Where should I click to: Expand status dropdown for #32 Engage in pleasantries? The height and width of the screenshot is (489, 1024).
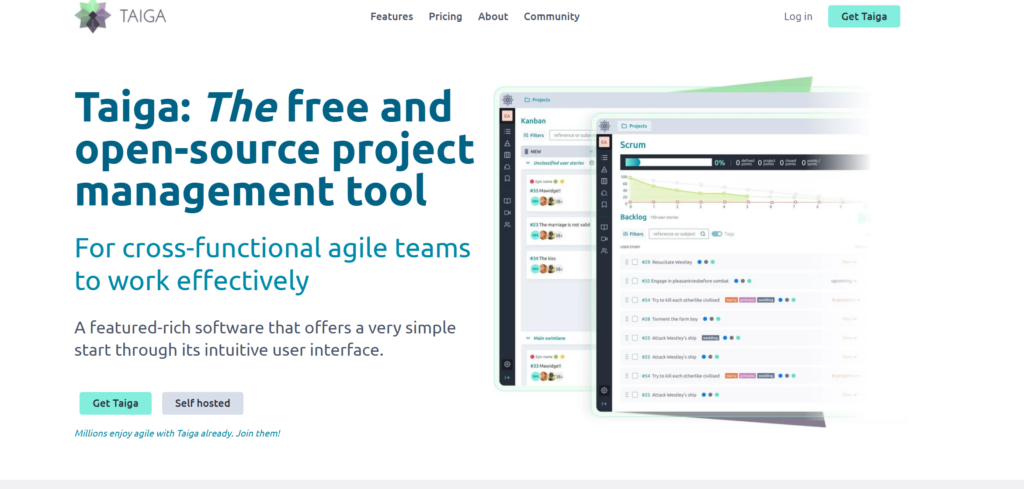point(844,281)
